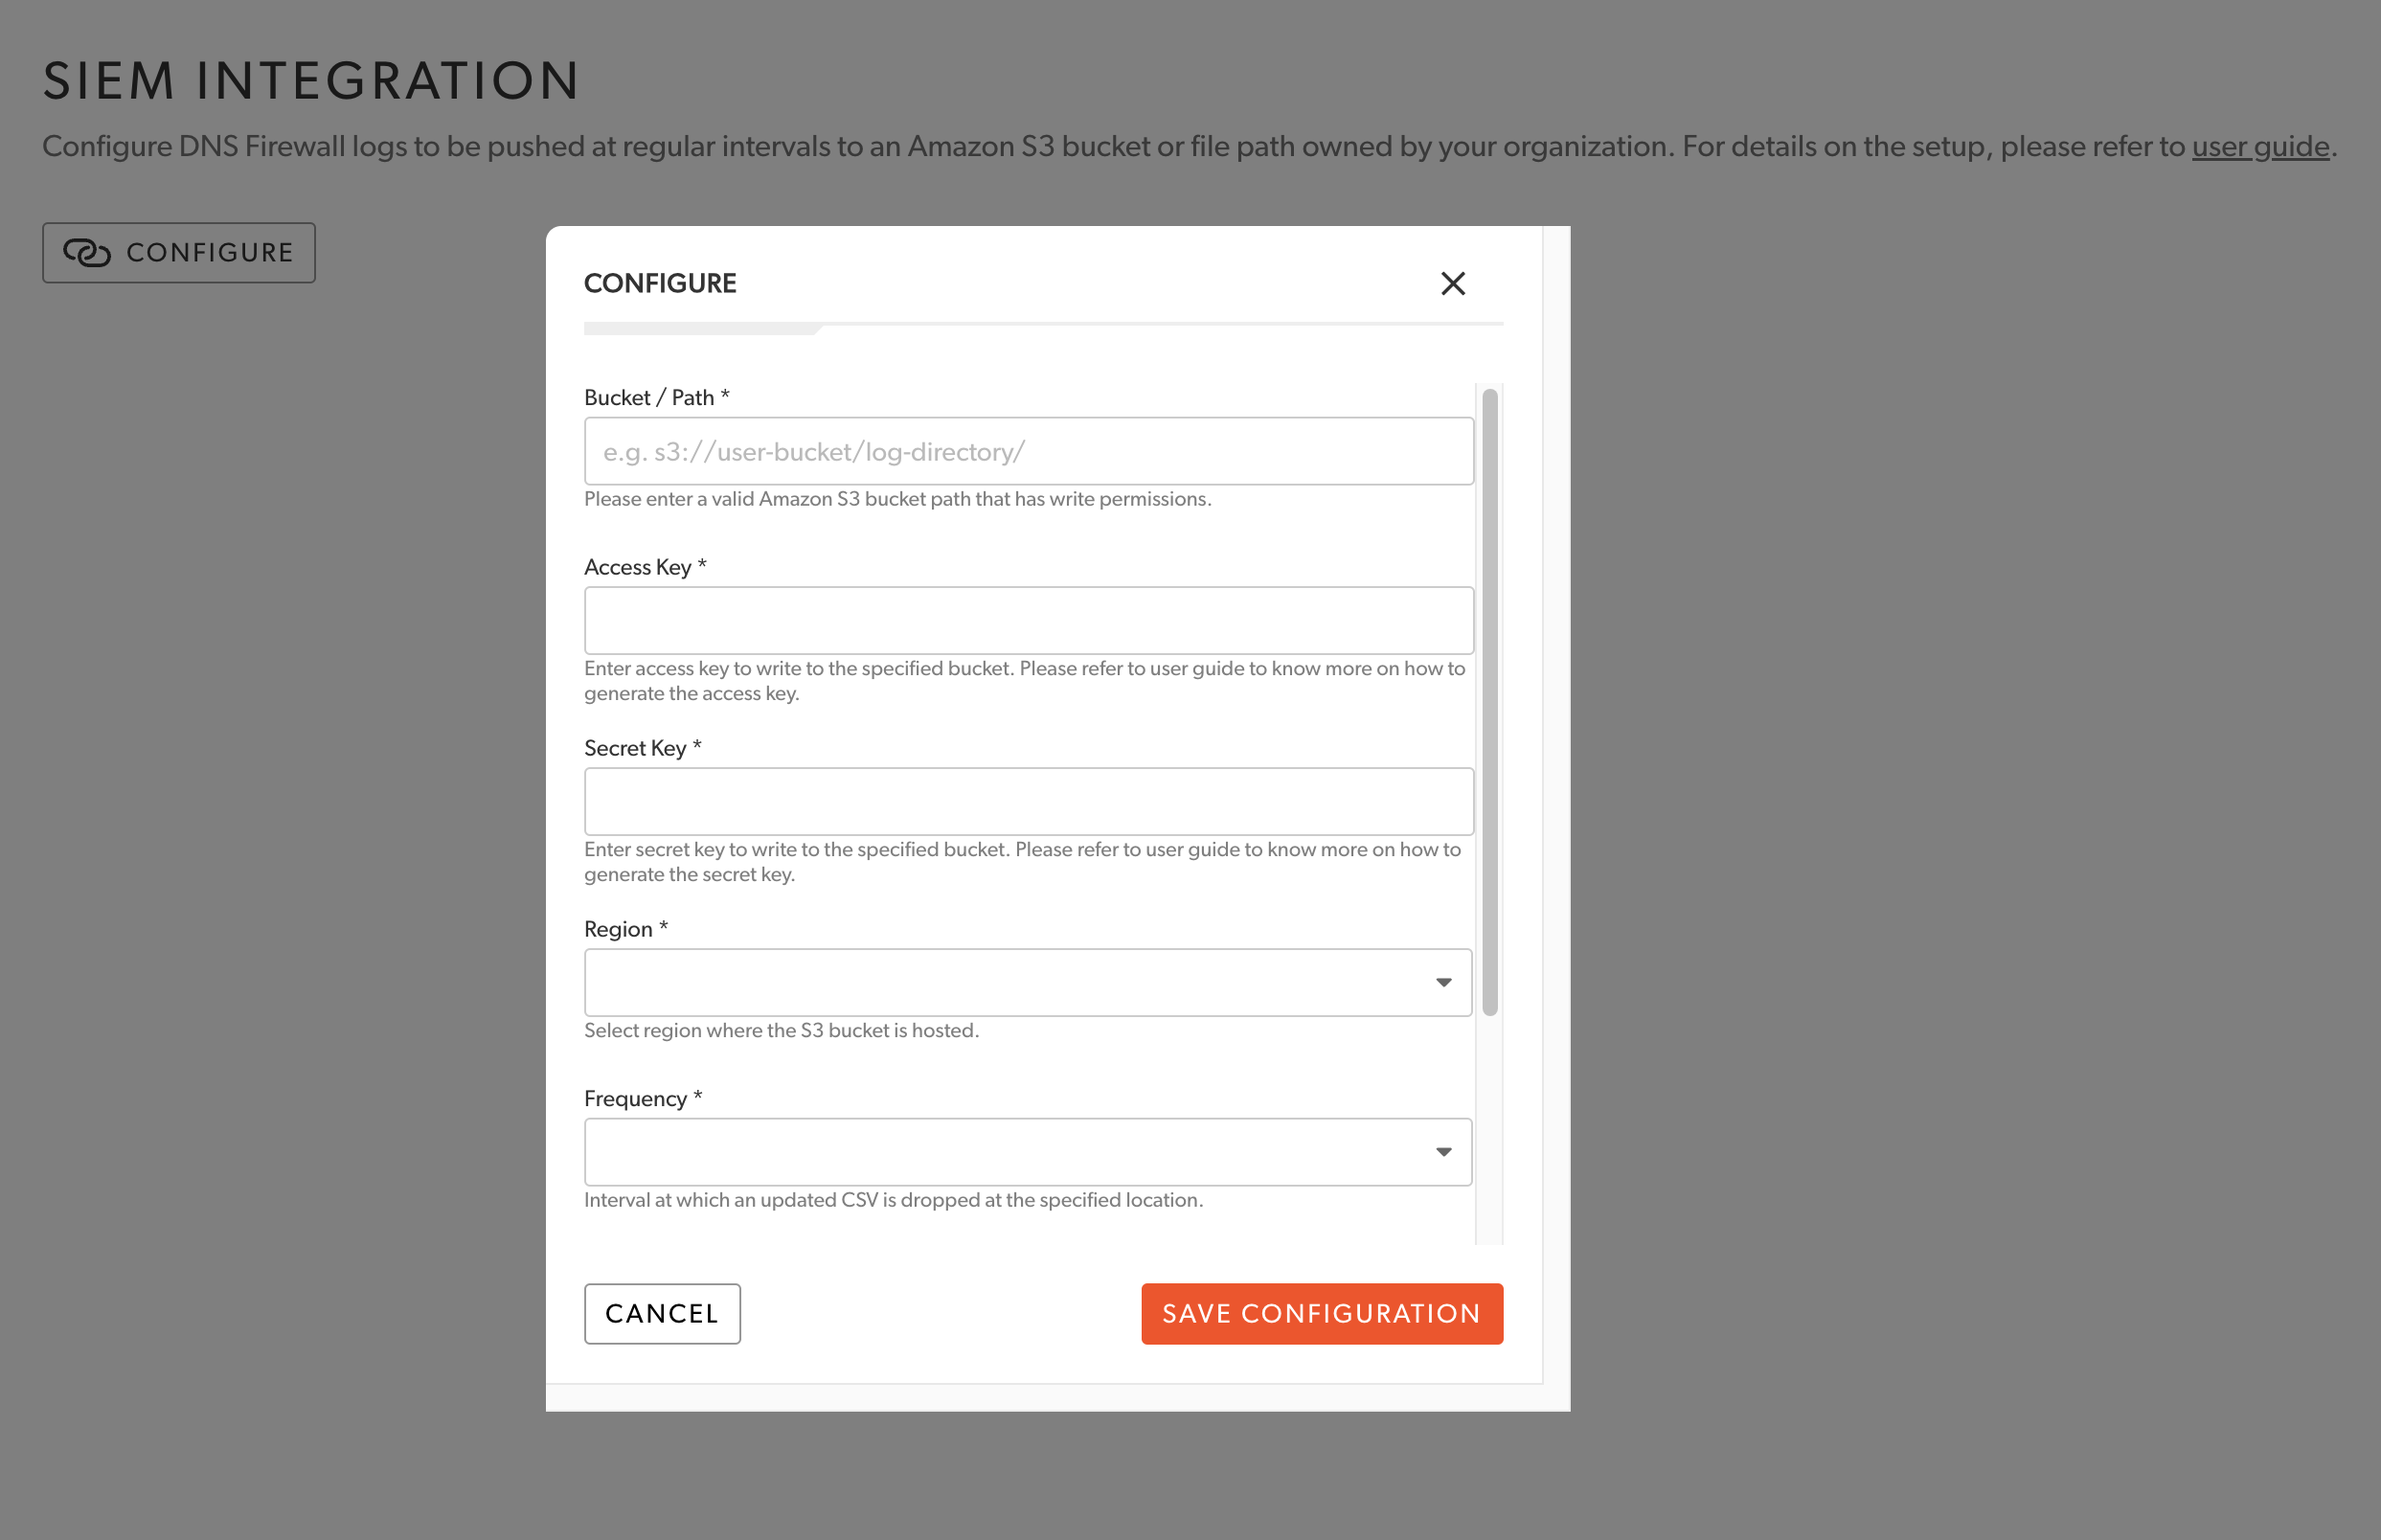
Task: Open the Region dropdown
Action: [x=1027, y=981]
